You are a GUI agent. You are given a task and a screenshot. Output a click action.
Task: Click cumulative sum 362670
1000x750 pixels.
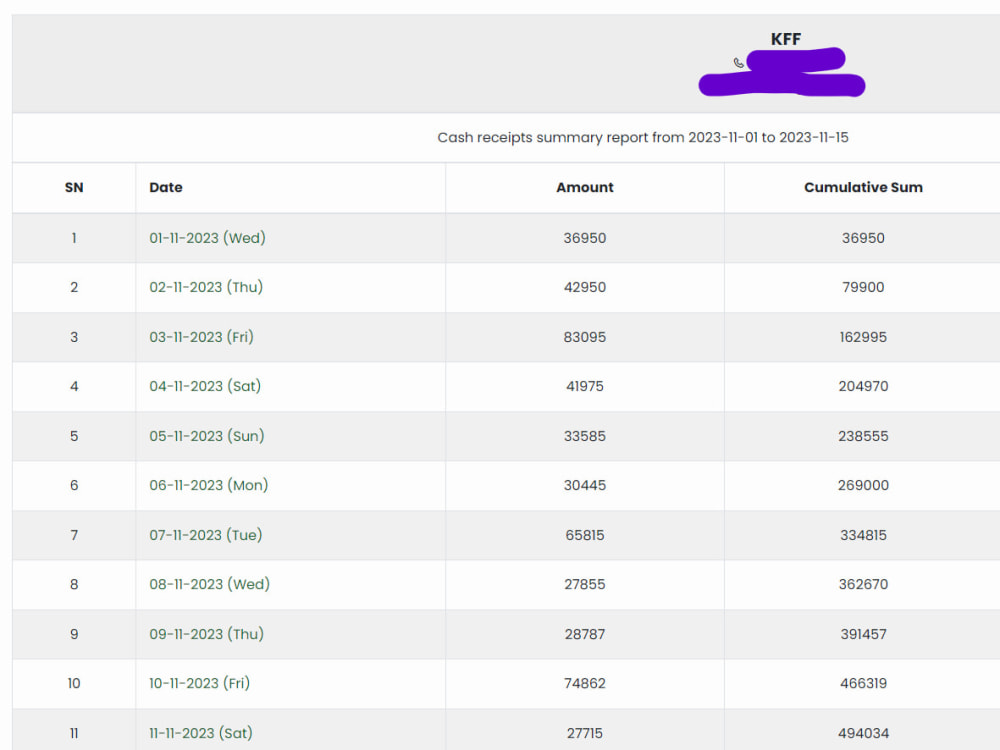click(864, 584)
